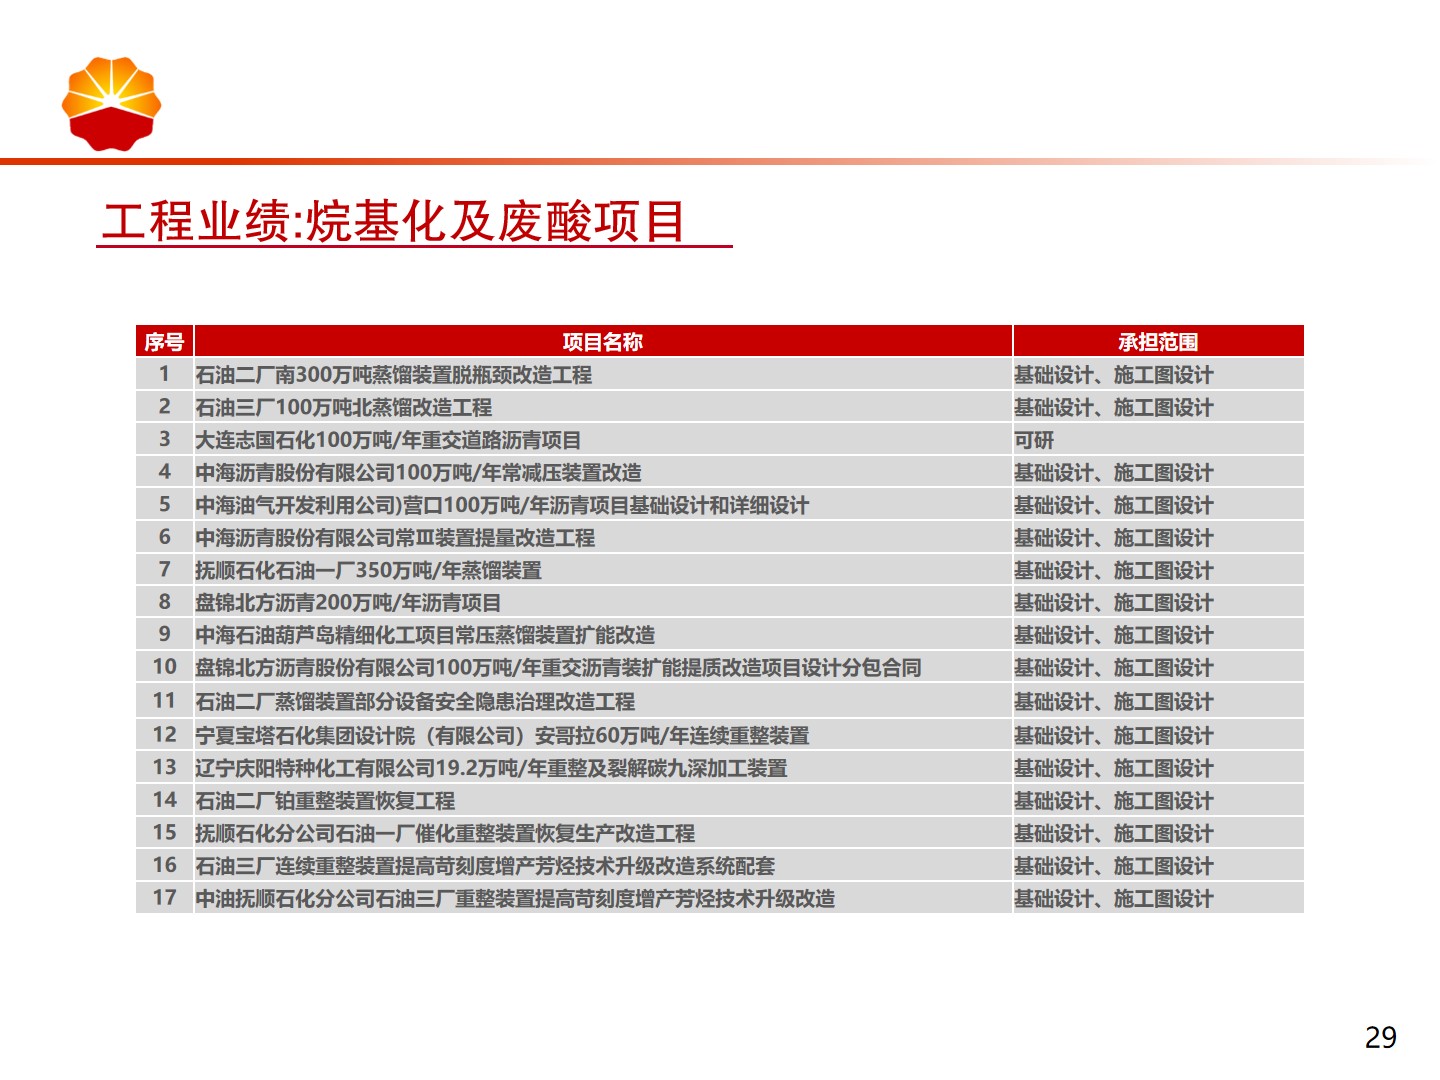
Task: Select row 石油三厂连续重整装置提高苛刻度增产芳烃技术升级改造系统配套
Action: coord(720,865)
